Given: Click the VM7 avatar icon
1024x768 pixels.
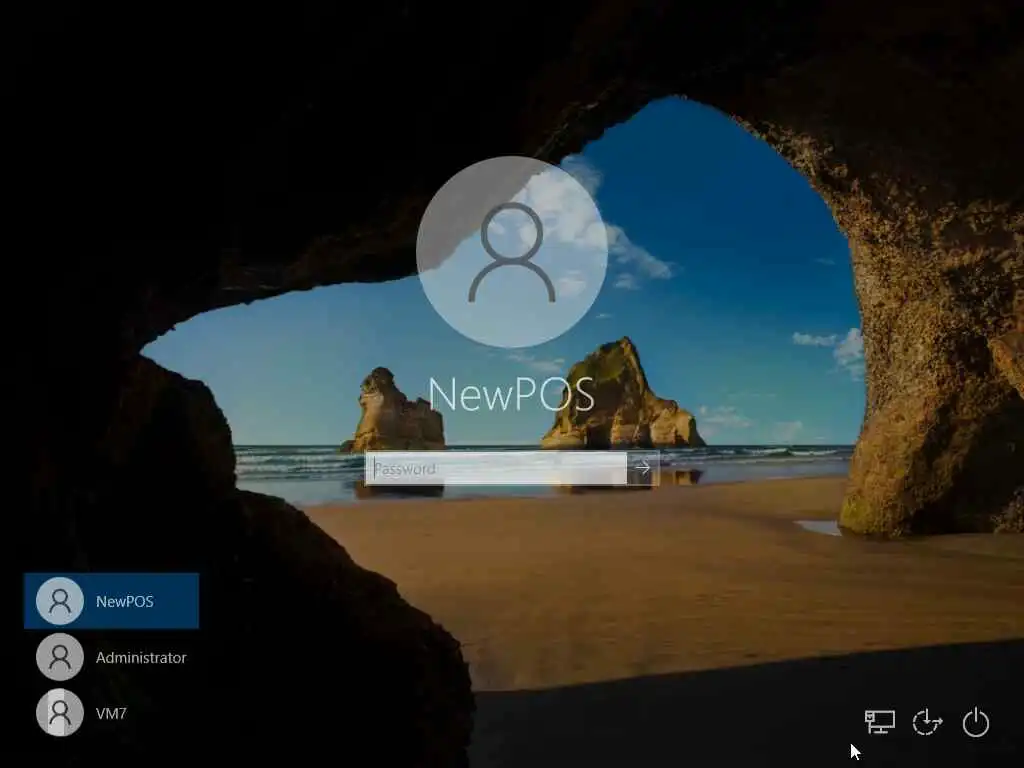Looking at the screenshot, I should click(x=60, y=713).
